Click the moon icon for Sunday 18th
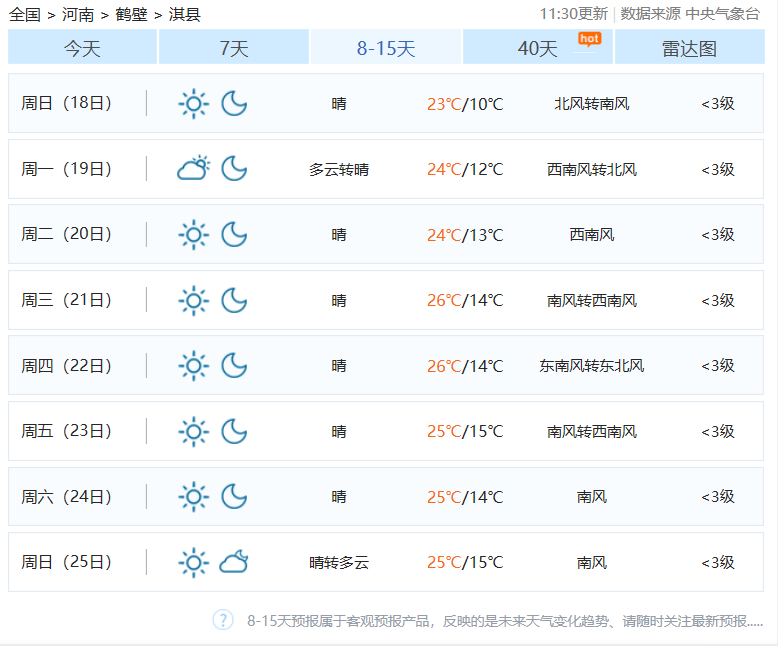Screen dimensions: 778x646 click(234, 103)
